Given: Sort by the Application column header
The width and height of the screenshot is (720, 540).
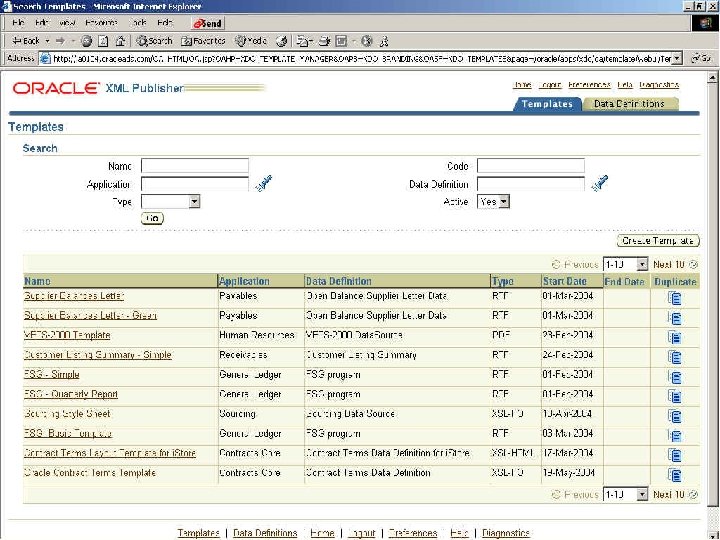Looking at the screenshot, I should click(x=244, y=281).
